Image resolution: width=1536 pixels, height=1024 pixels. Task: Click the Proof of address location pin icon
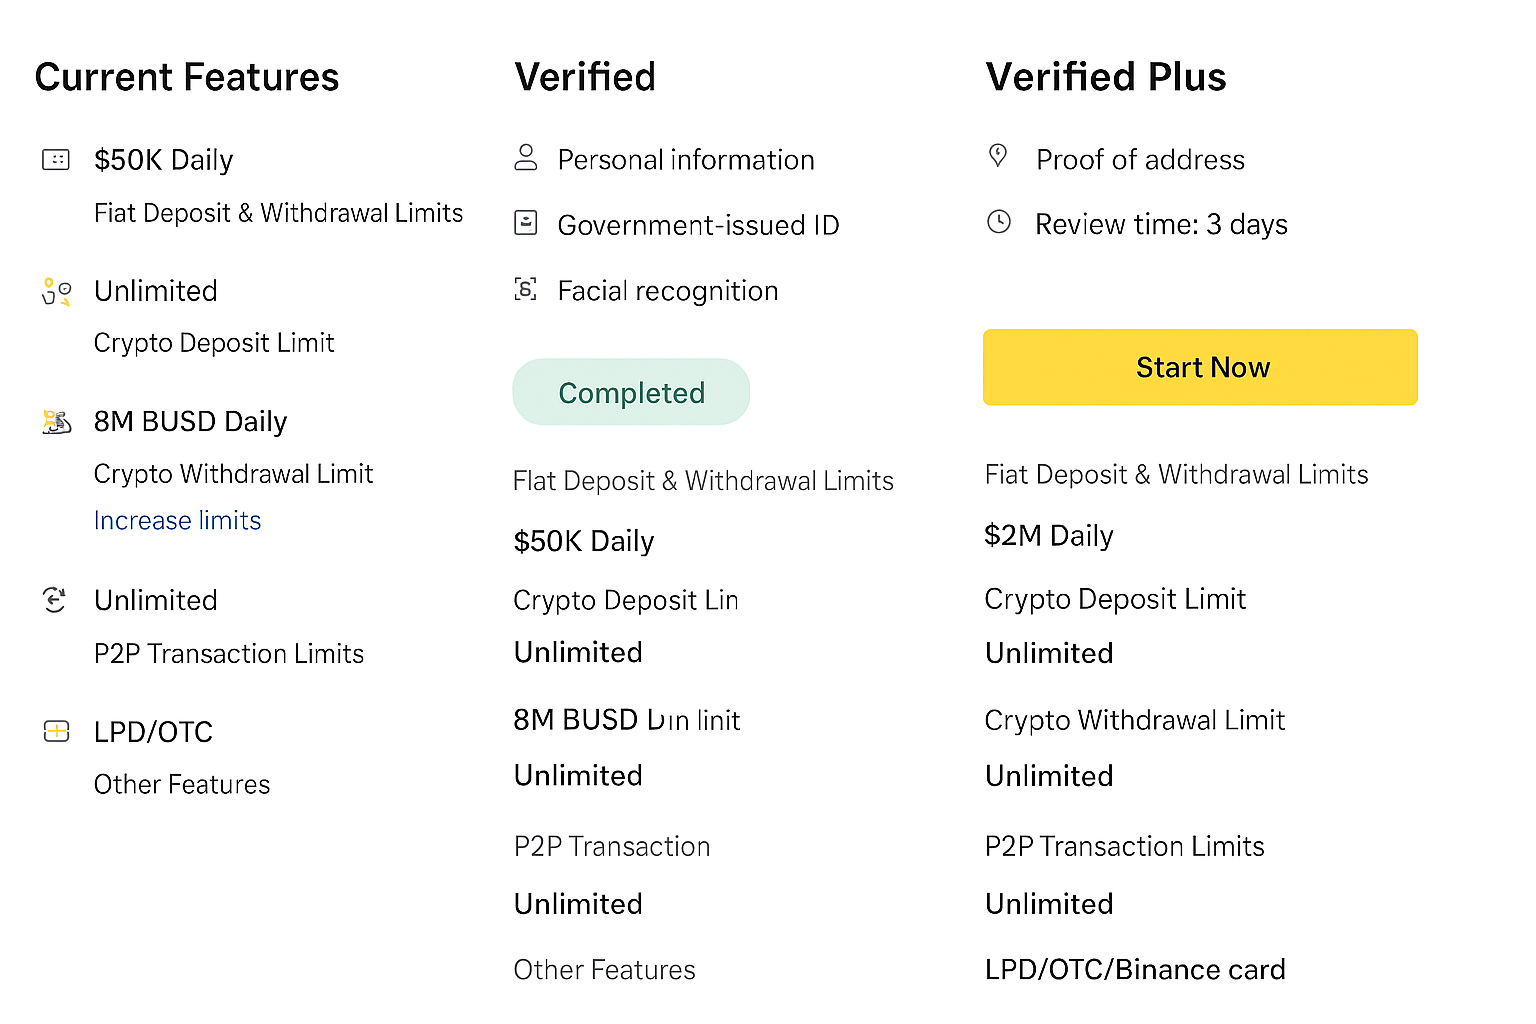point(998,157)
